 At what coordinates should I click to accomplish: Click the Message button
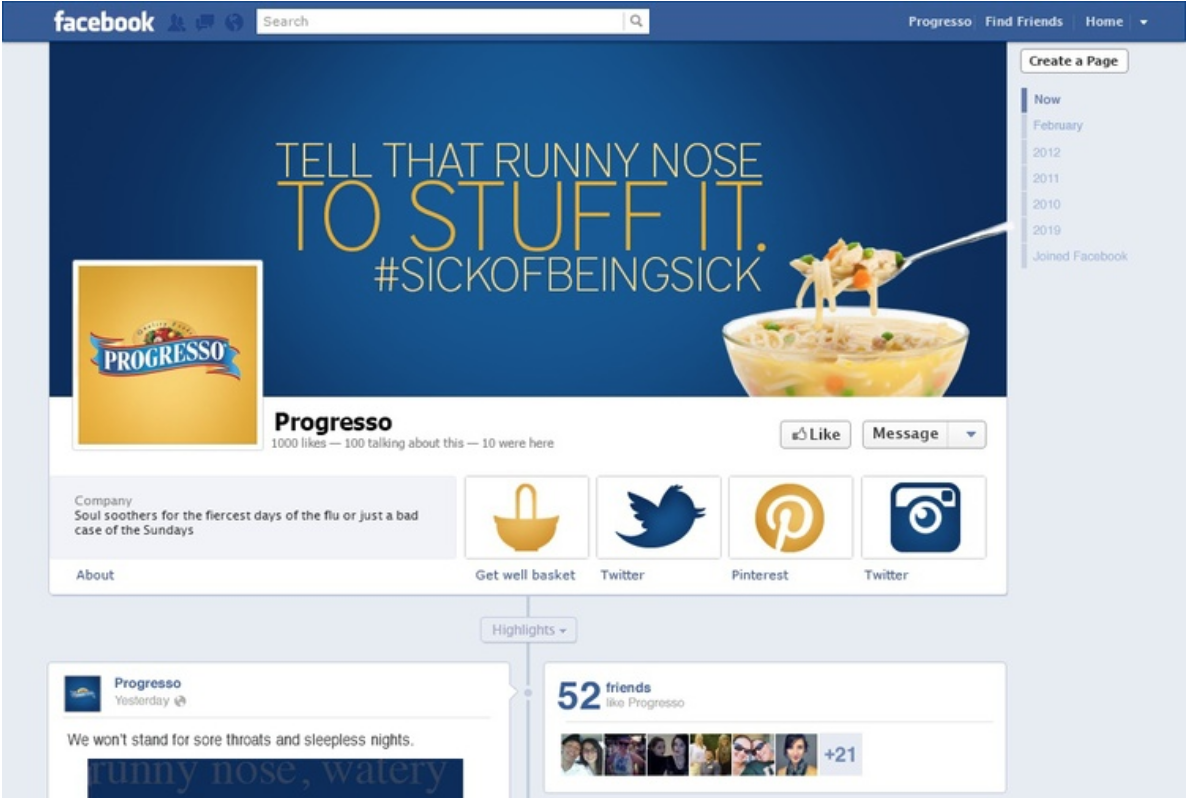click(906, 434)
